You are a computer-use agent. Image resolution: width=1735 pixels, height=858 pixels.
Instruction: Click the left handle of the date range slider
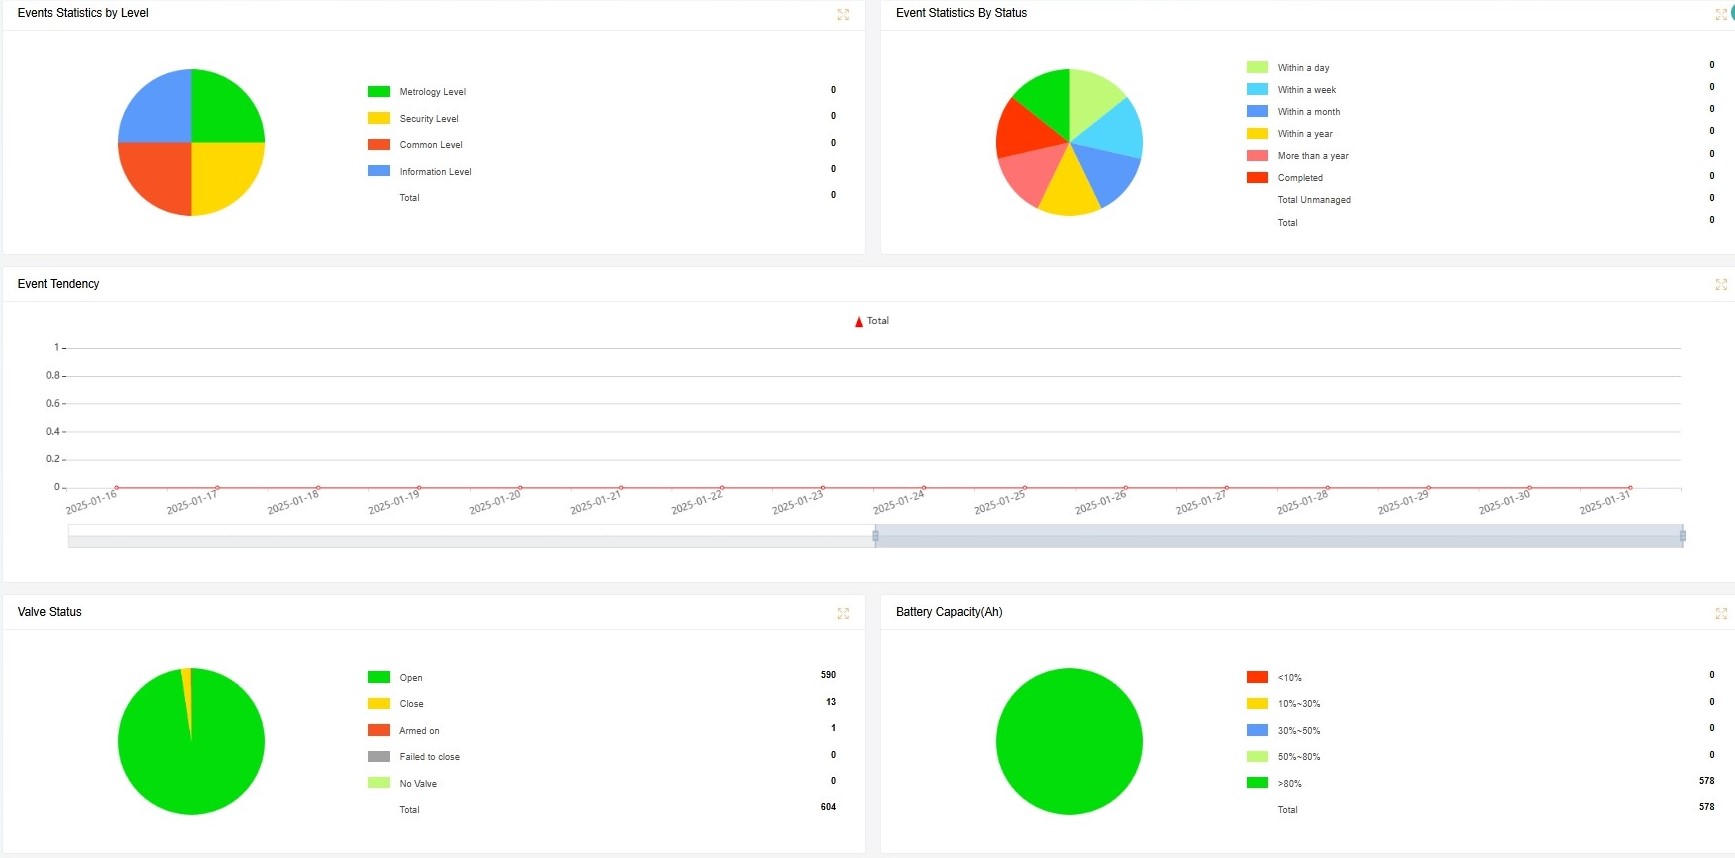pyautogui.click(x=875, y=536)
